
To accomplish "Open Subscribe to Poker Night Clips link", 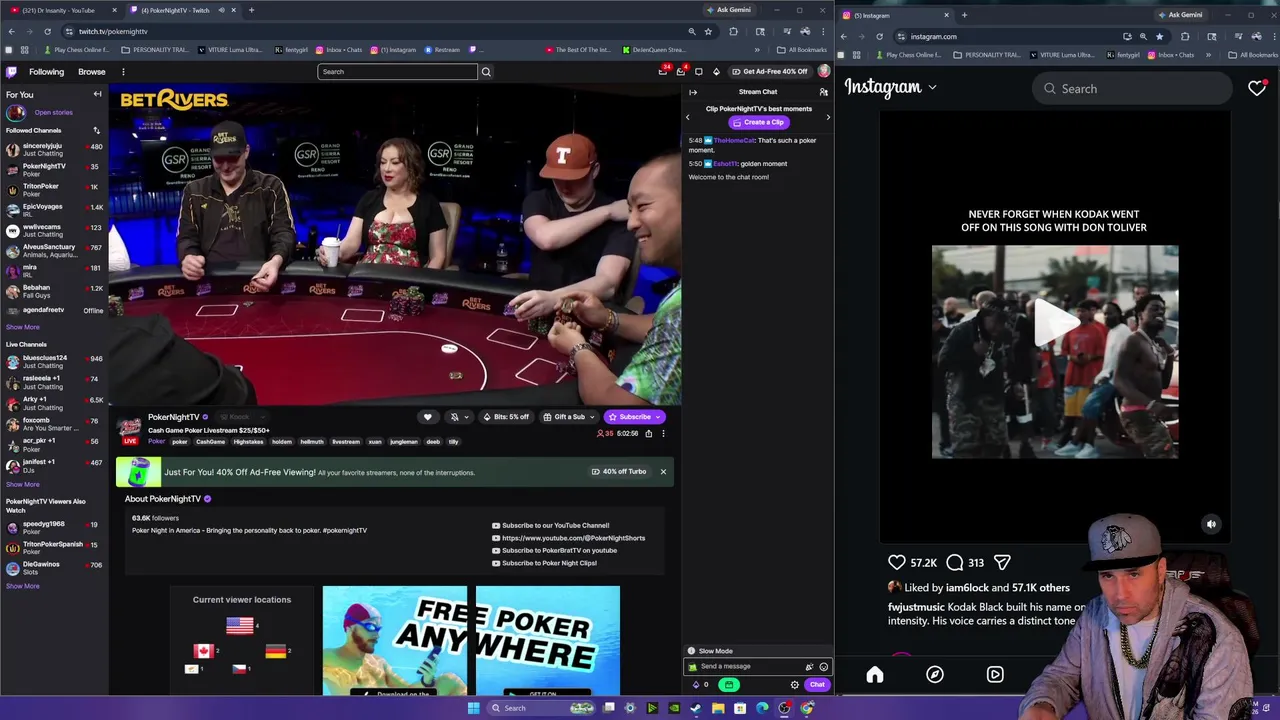I will pyautogui.click(x=544, y=563).
